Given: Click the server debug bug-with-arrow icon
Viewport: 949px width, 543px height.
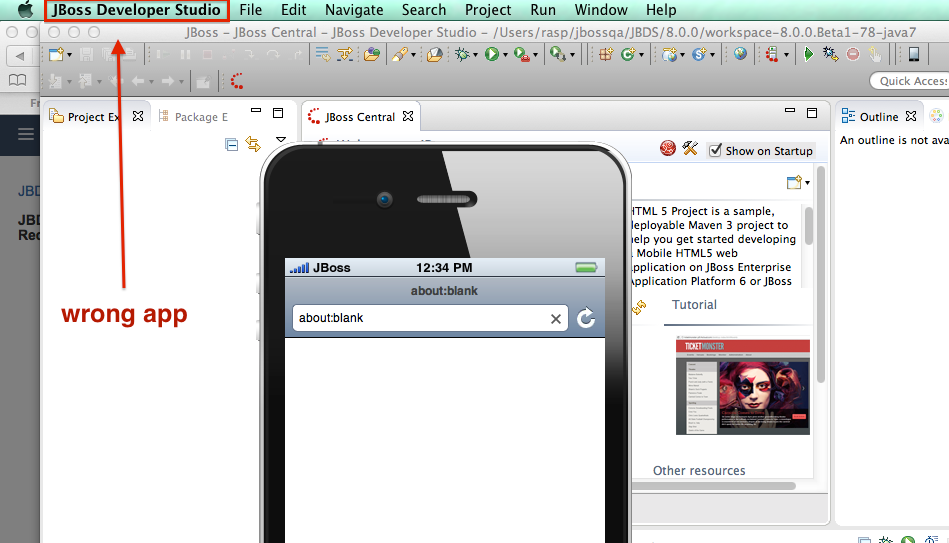Looking at the screenshot, I should [830, 54].
